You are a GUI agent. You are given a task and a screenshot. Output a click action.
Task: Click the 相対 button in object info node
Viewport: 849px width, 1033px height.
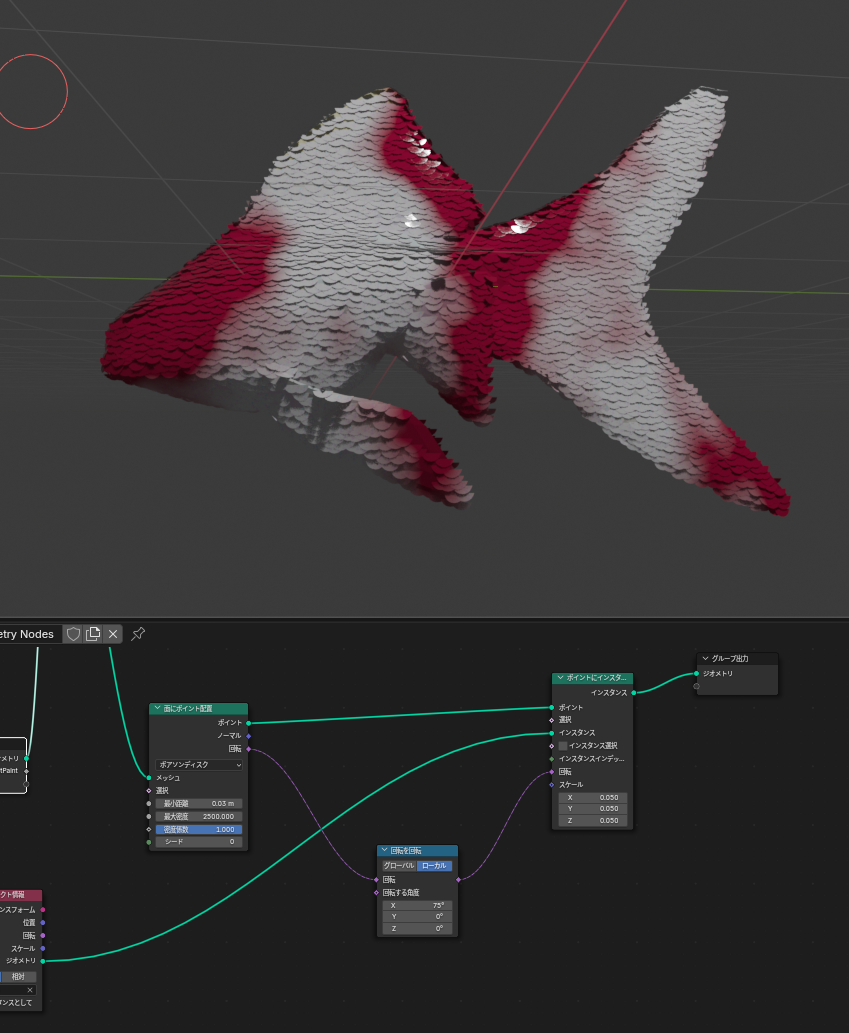18,977
